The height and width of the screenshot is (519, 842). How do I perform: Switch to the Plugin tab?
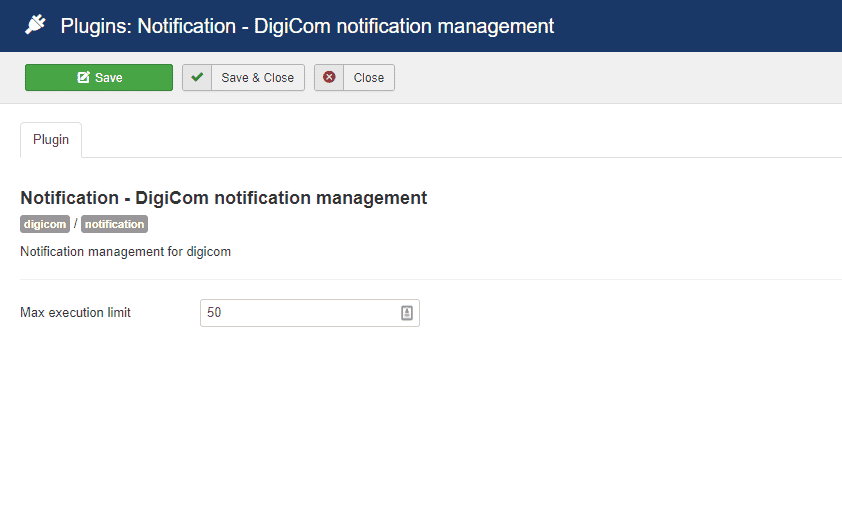click(51, 140)
